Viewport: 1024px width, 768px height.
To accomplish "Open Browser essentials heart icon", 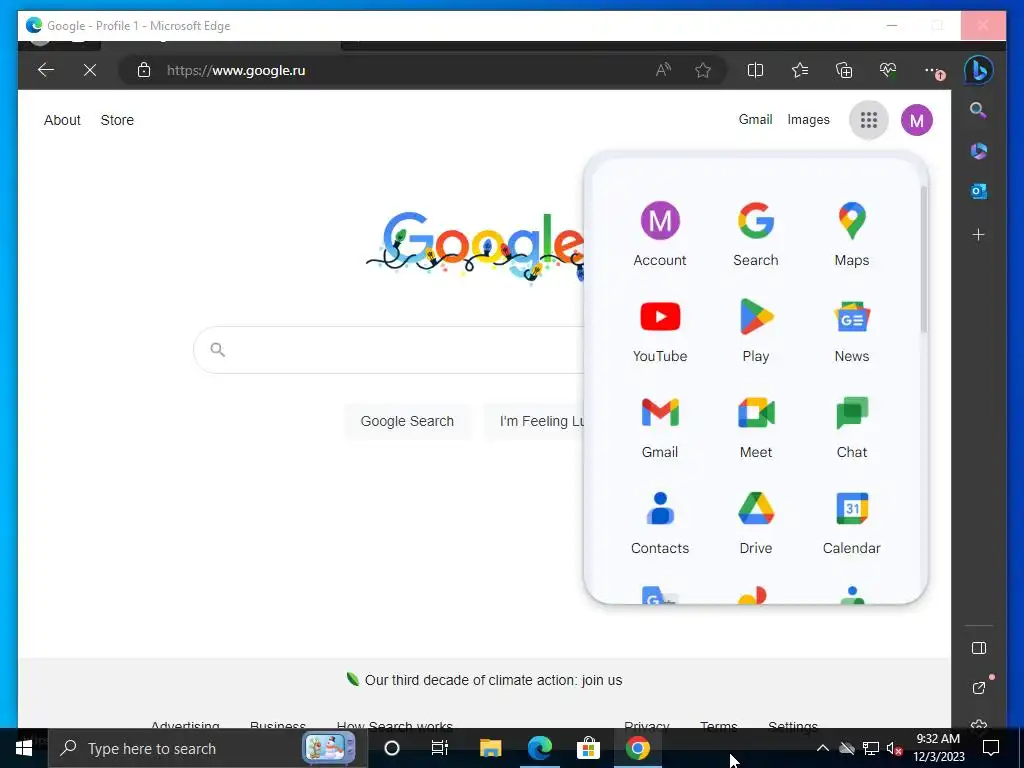I will tap(888, 70).
